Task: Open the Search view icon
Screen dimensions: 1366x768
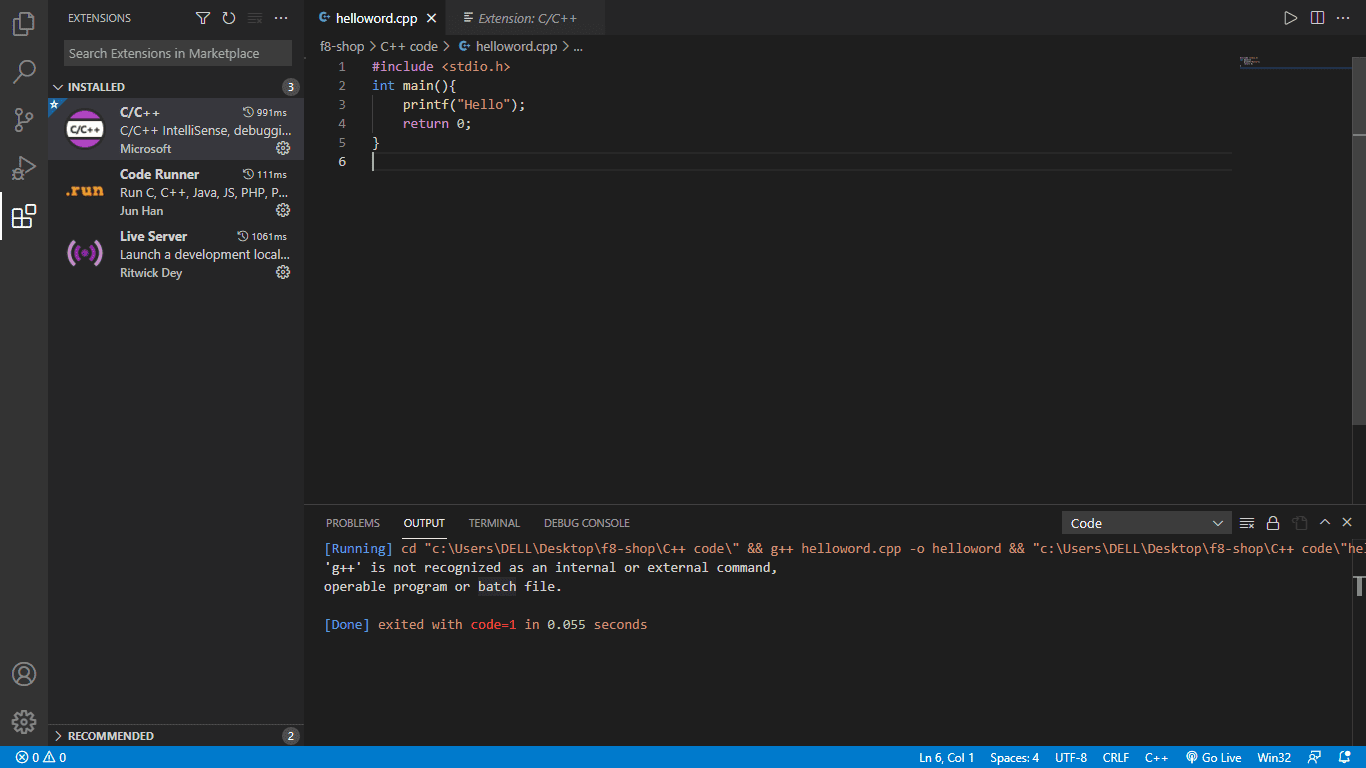Action: coord(24,72)
